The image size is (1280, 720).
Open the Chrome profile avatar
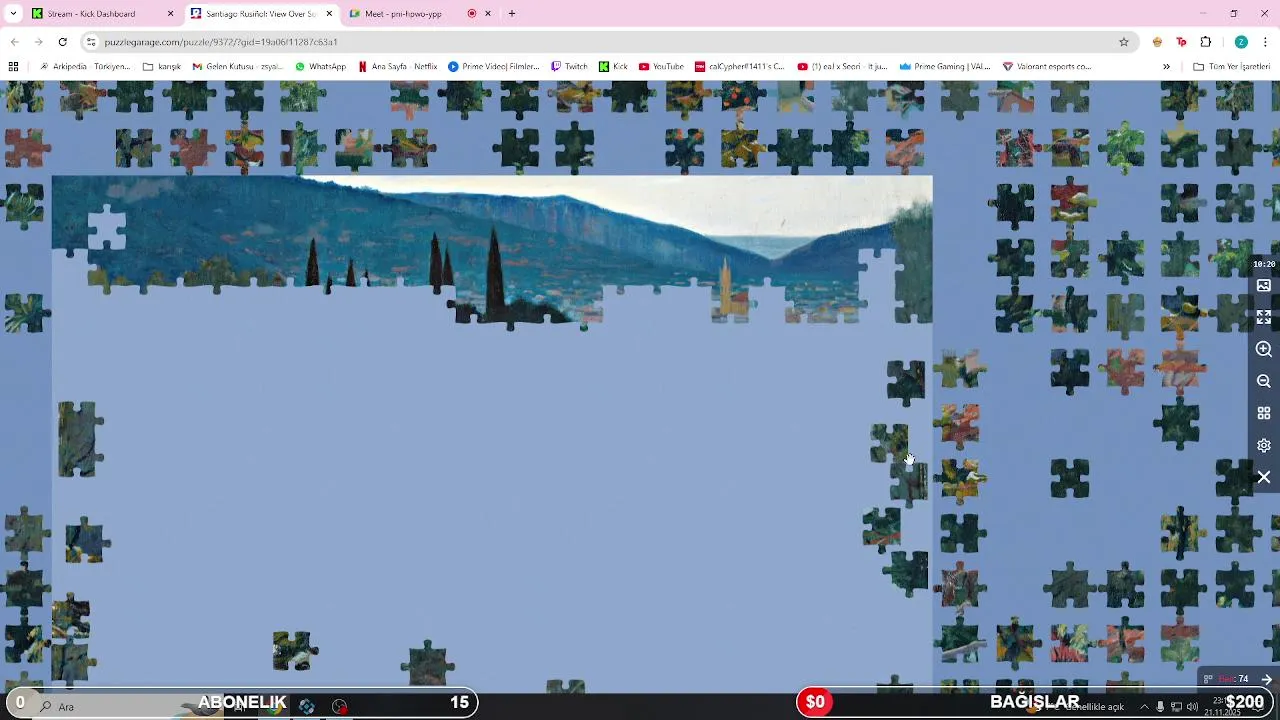1241,42
